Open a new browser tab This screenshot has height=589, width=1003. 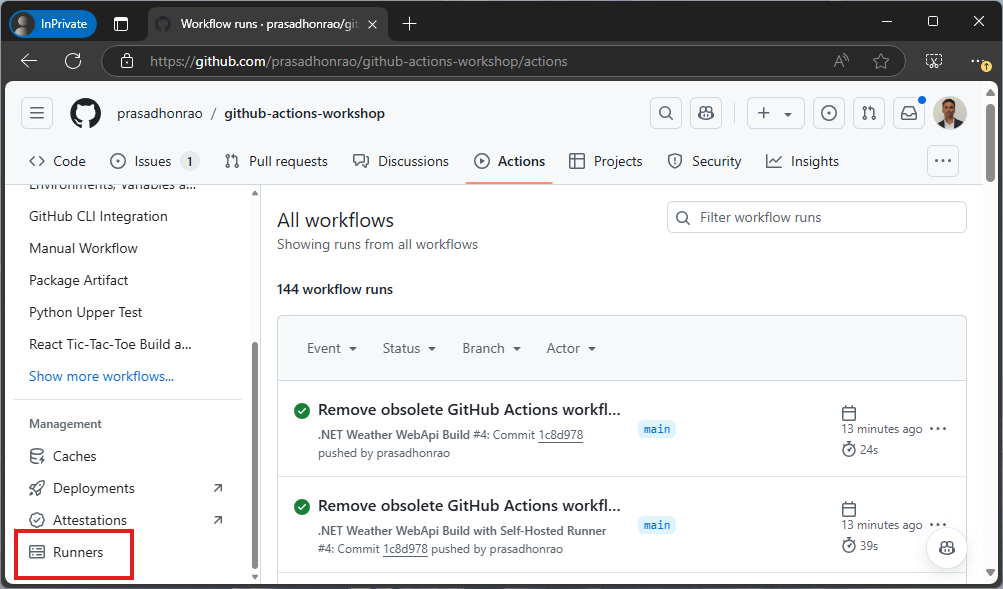tap(409, 24)
